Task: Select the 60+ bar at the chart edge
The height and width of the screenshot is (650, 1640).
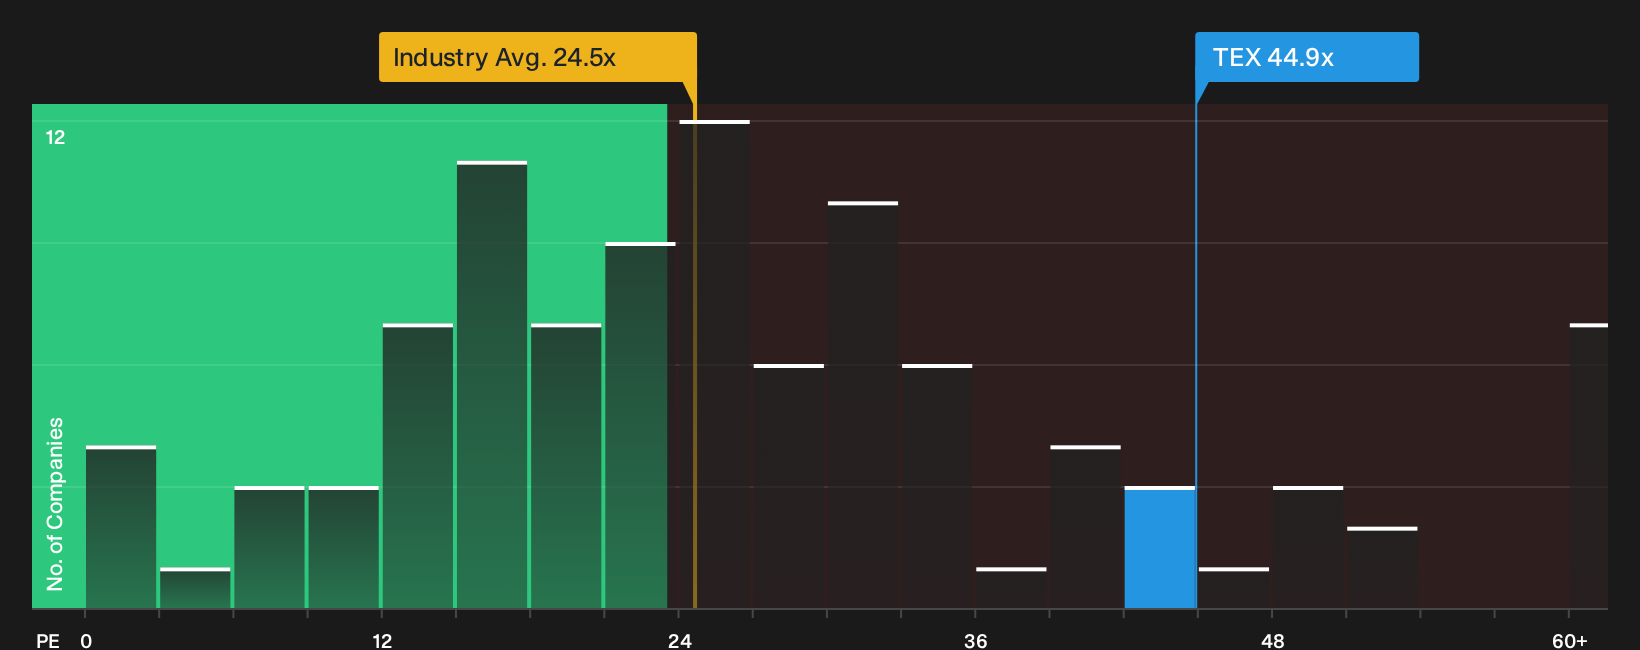Action: [x=1589, y=466]
